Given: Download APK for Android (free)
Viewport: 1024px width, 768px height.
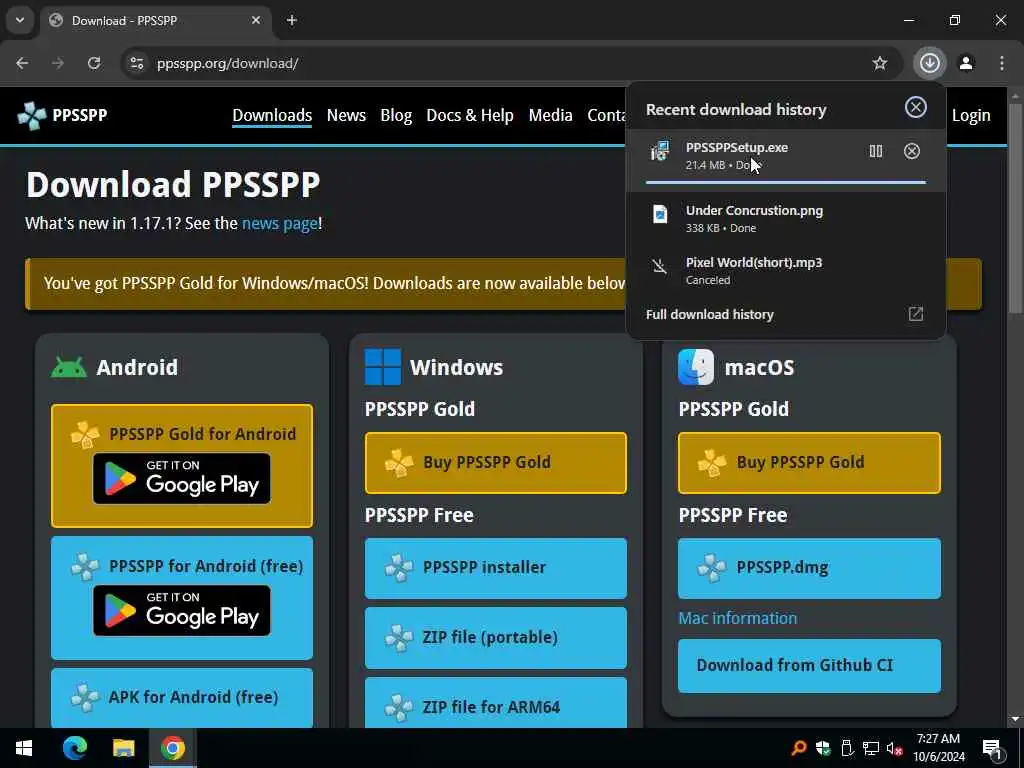Looking at the screenshot, I should click(x=182, y=697).
